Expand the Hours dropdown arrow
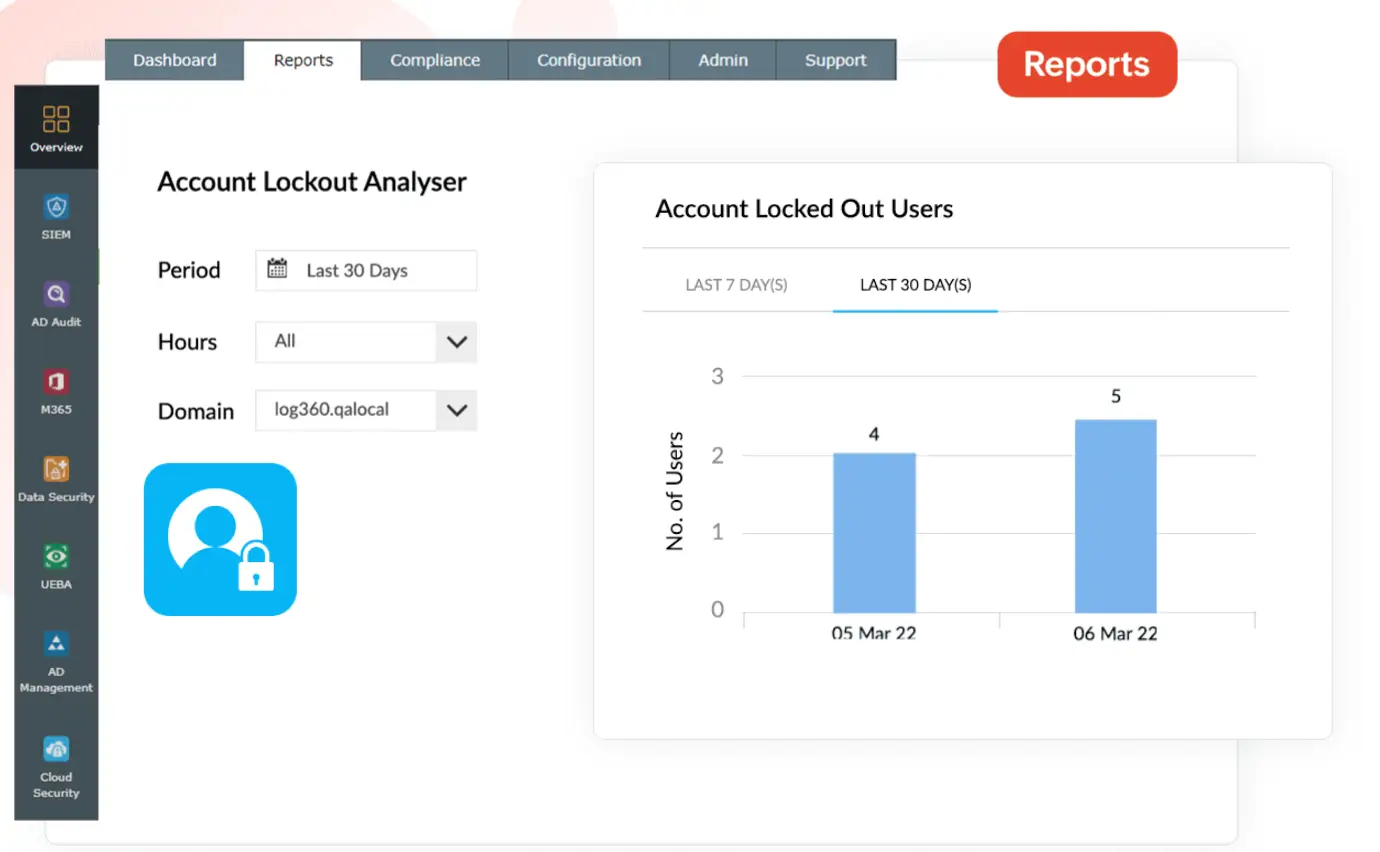 (x=457, y=342)
